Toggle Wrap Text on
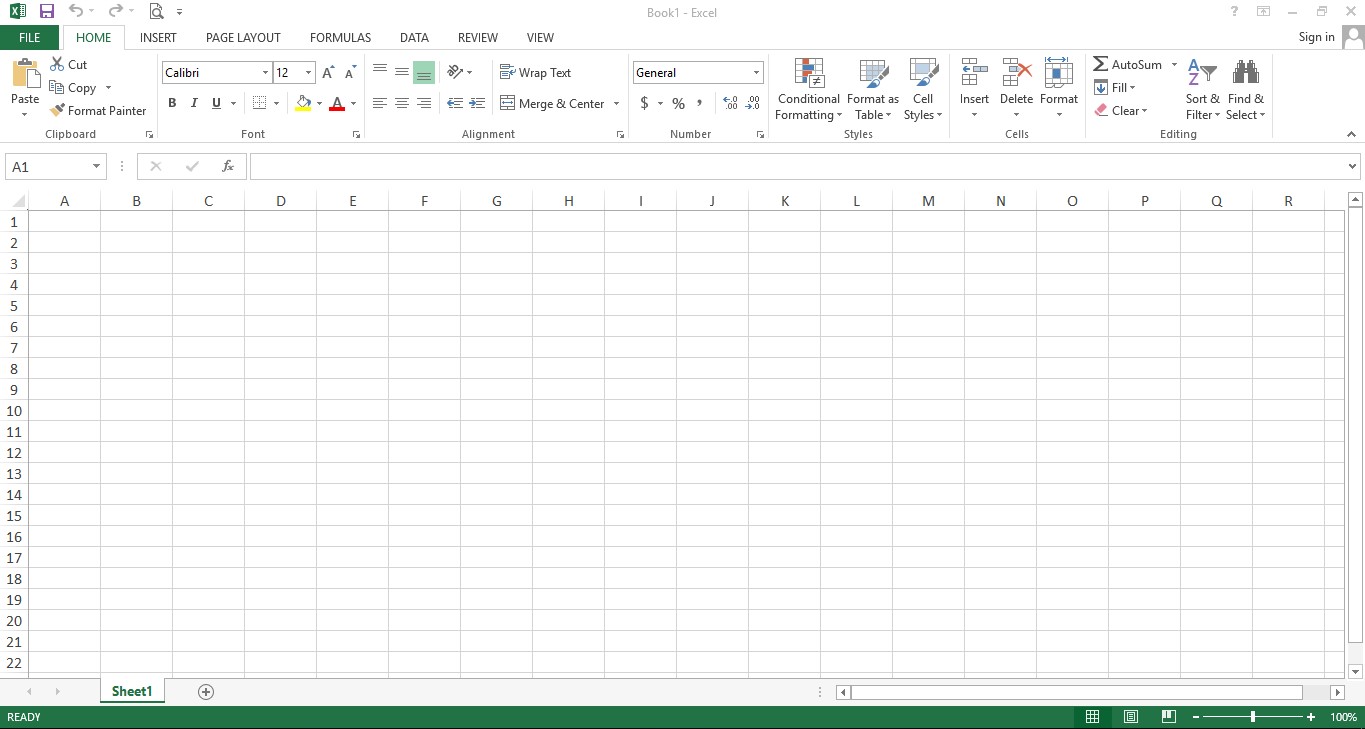1365x729 pixels. (x=535, y=73)
